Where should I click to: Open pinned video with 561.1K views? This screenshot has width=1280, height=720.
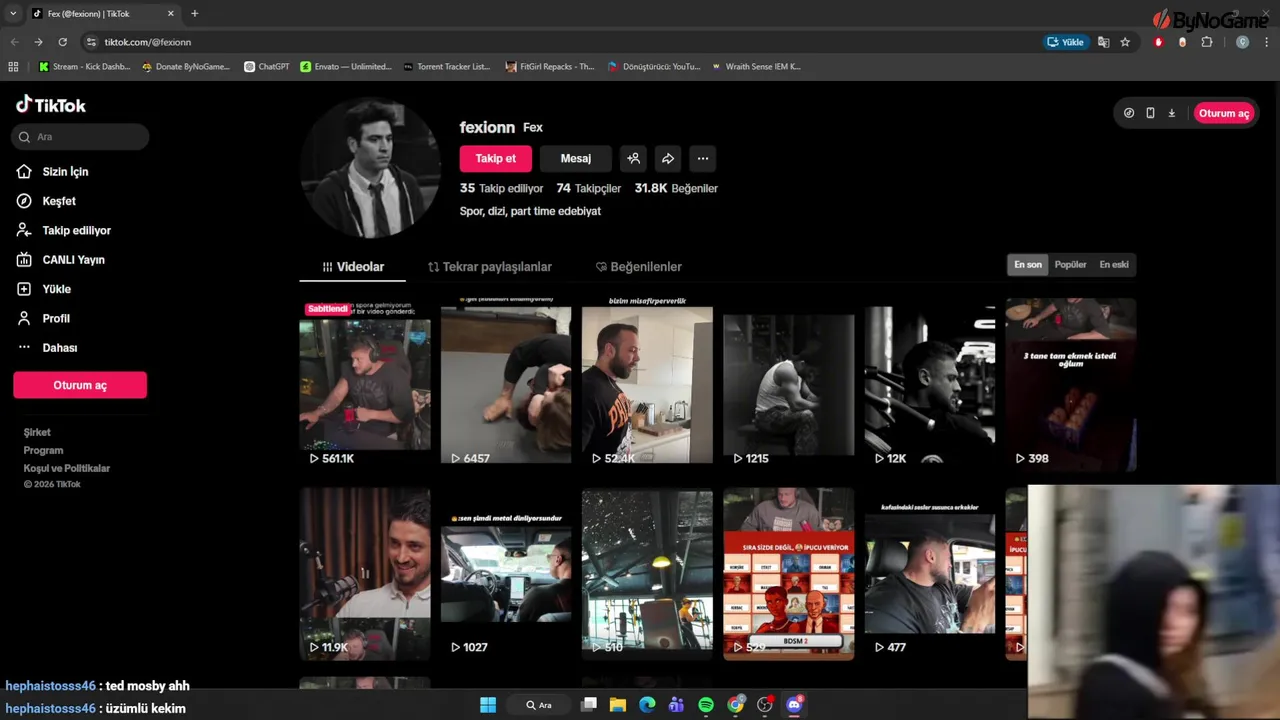pyautogui.click(x=365, y=384)
